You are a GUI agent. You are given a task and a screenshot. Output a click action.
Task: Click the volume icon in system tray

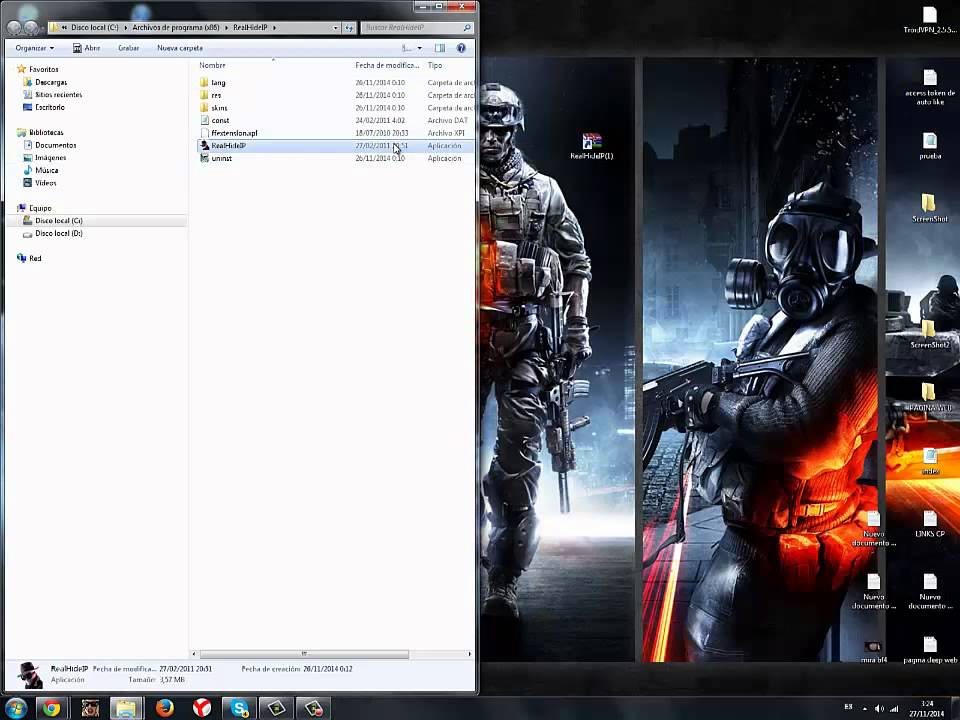(x=880, y=708)
